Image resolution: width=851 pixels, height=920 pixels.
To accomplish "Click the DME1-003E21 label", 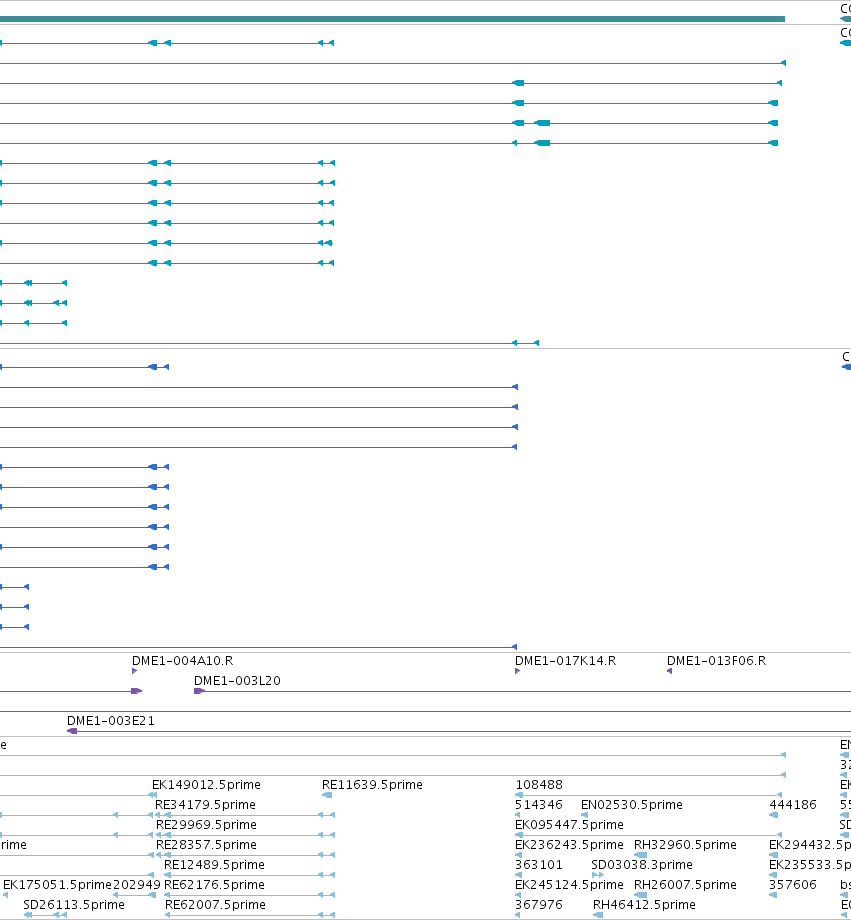I will (111, 721).
